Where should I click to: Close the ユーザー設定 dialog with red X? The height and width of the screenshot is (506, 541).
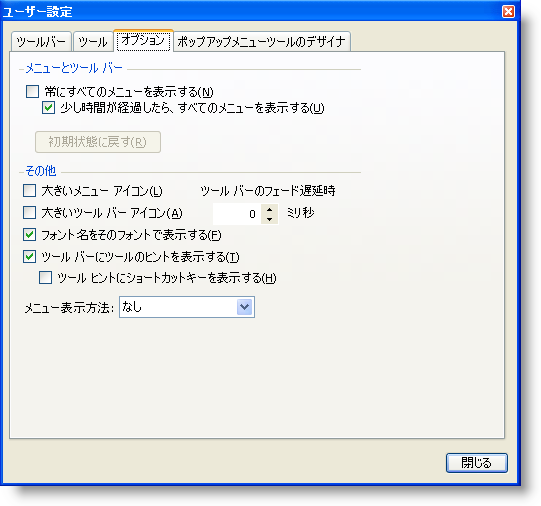click(508, 11)
